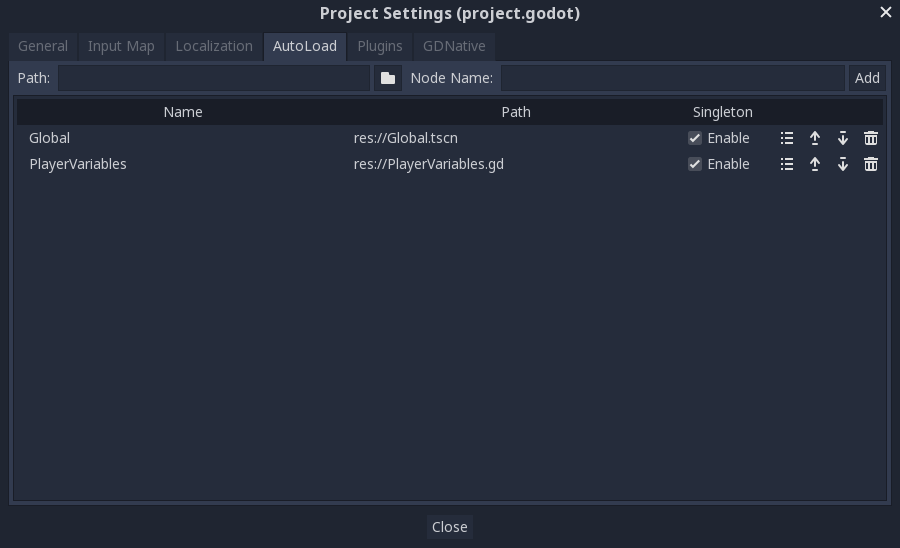This screenshot has width=900, height=548.
Task: Open the file list for PlayerVariables autoload
Action: pyautogui.click(x=787, y=164)
